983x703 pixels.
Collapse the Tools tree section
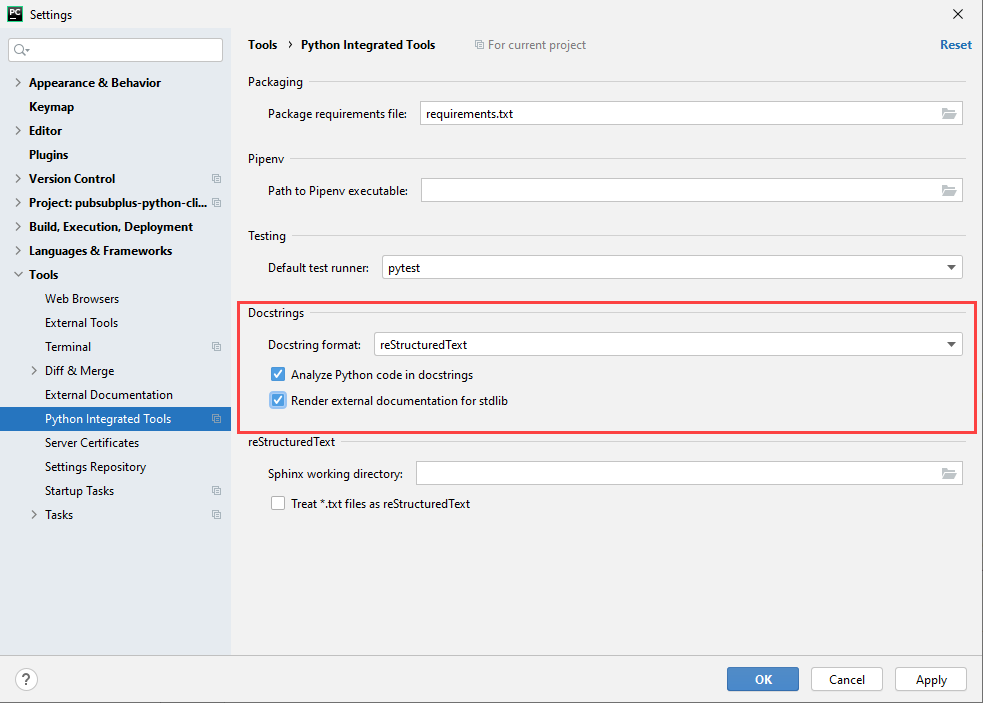18,275
